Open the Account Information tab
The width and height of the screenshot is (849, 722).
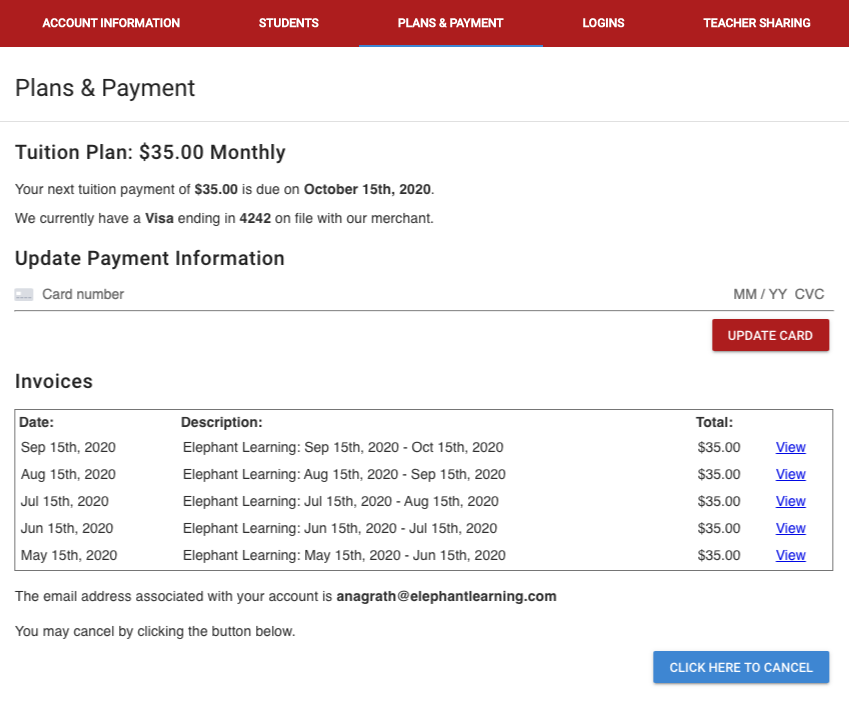(111, 23)
